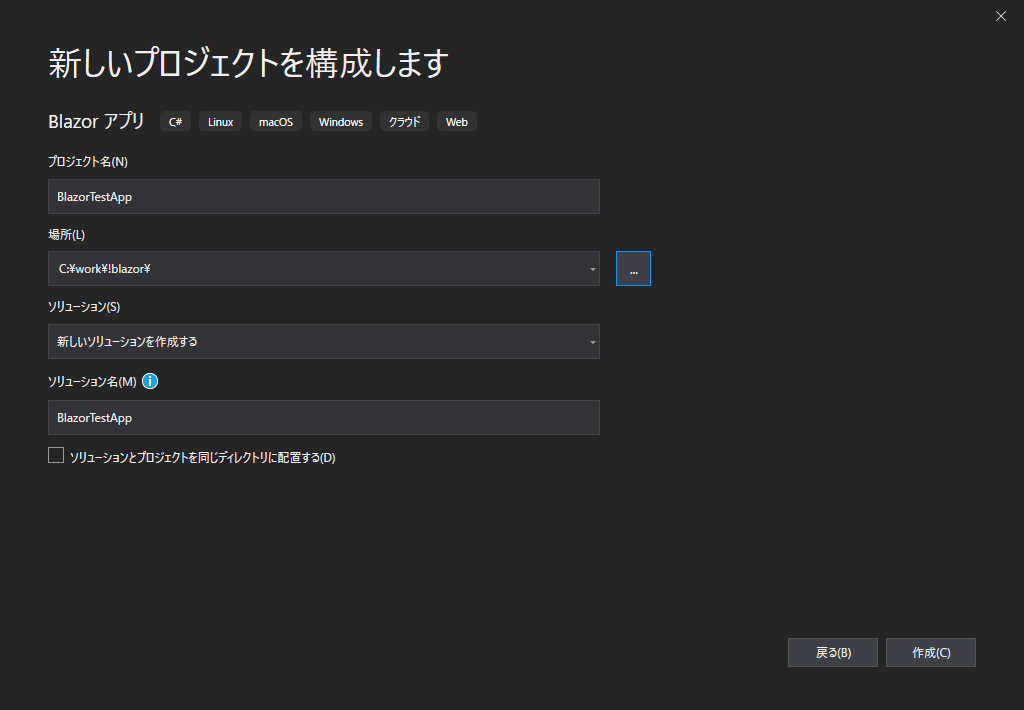Close the configure project dialog
Viewport: 1024px width, 710px height.
[x=1000, y=16]
